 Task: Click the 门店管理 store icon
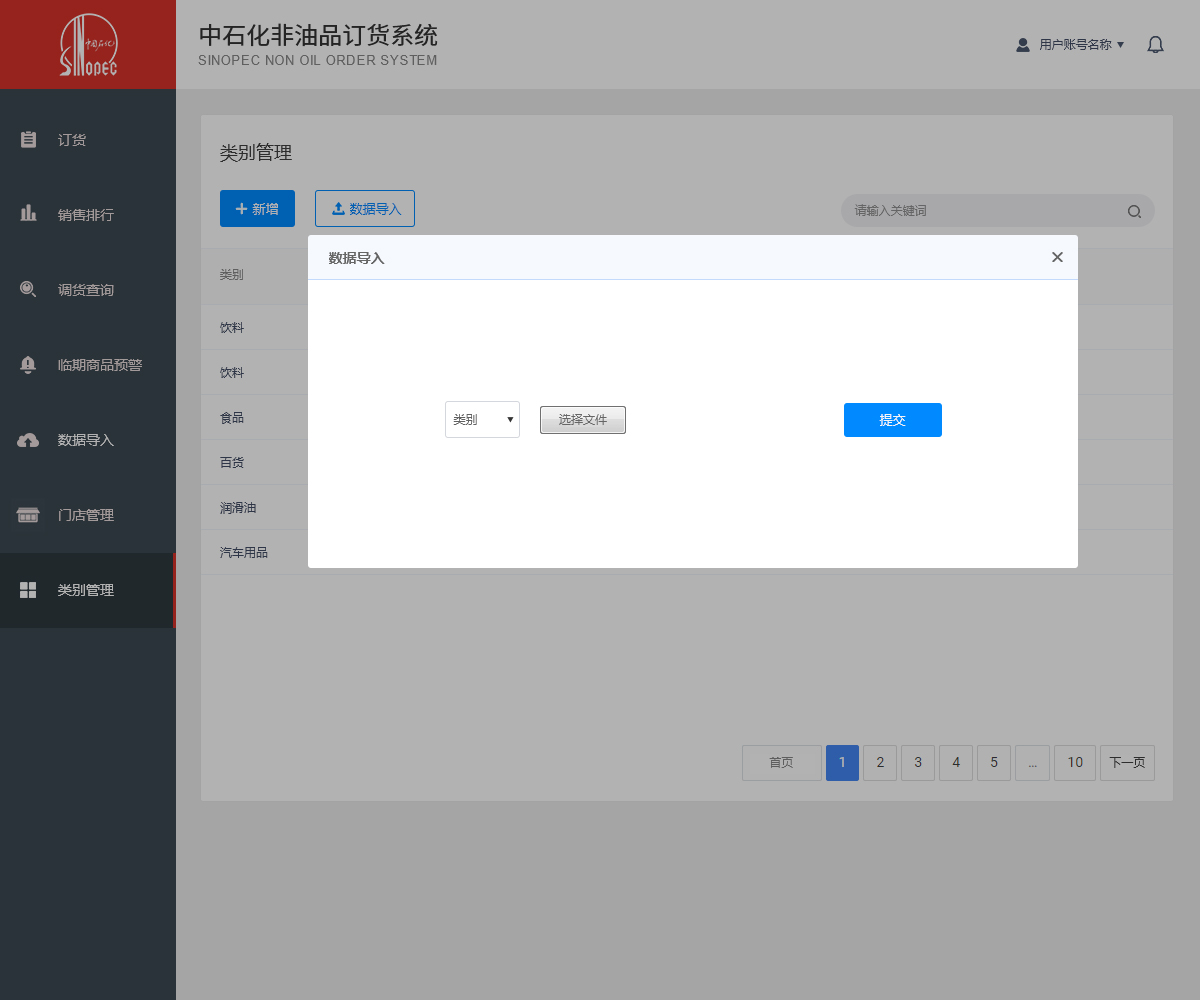(28, 515)
